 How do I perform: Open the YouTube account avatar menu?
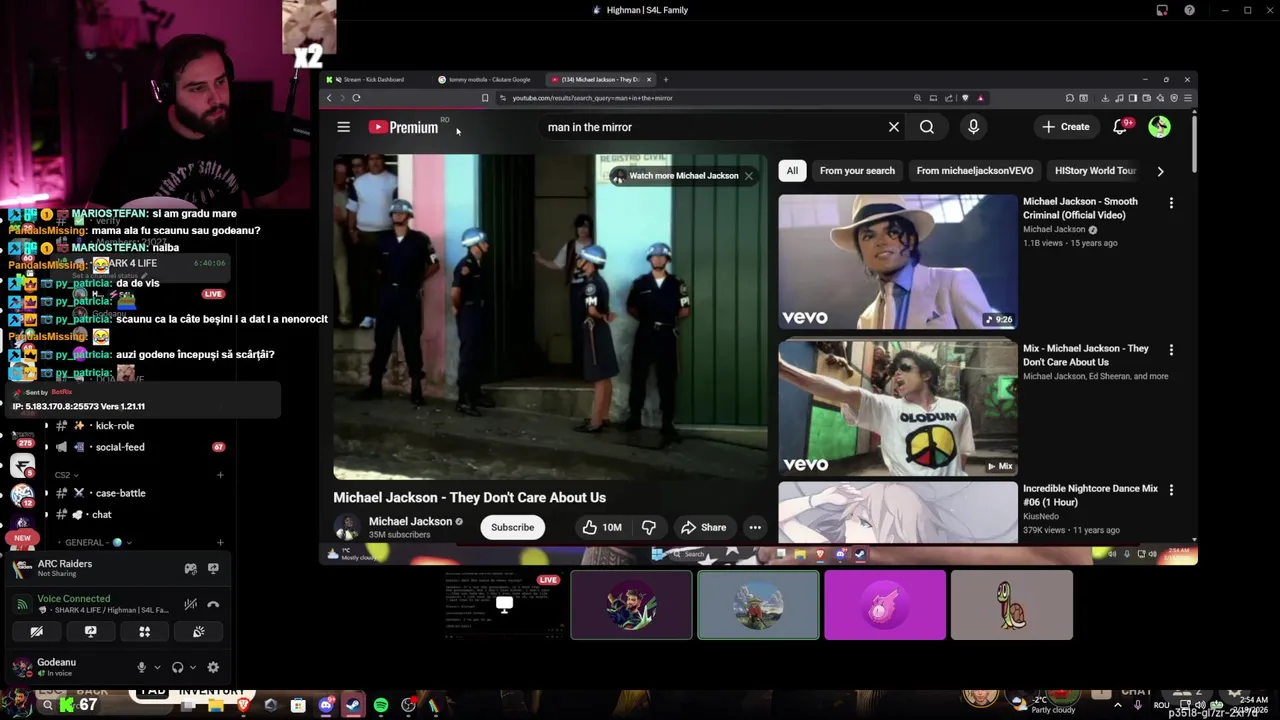(1159, 126)
